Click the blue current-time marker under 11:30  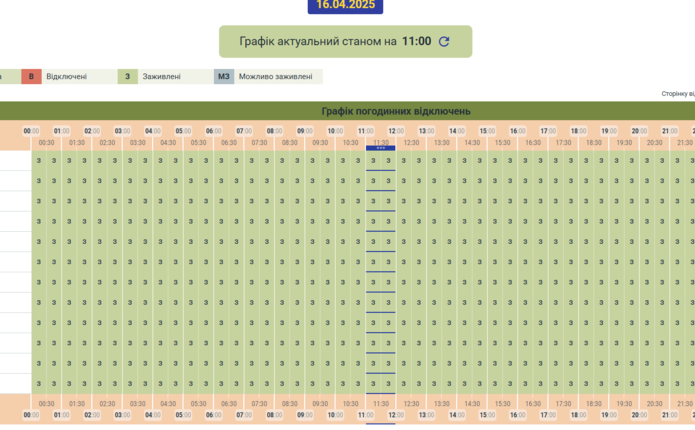pos(381,148)
